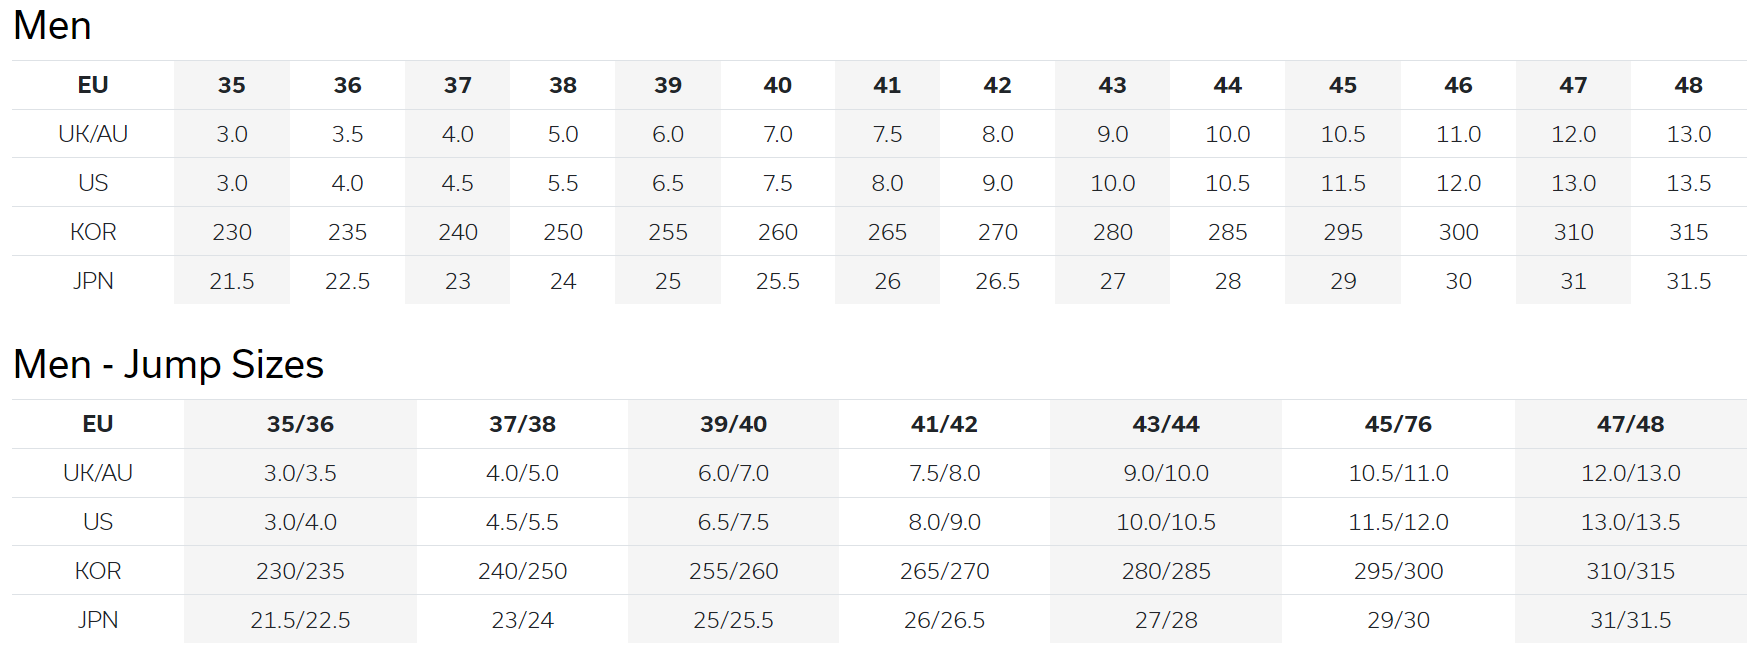Click the 240/250 KOR jump cell
Screen dimensions: 1760x657
point(522,571)
